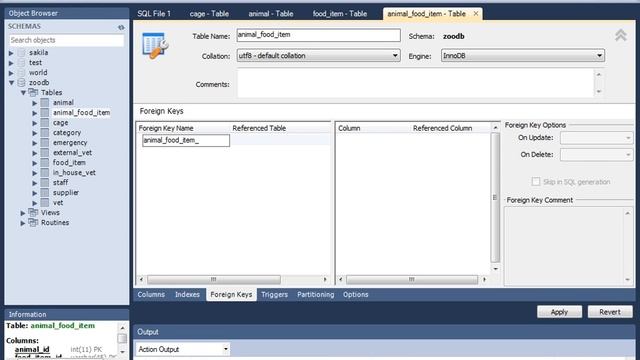The image size is (640, 360).
Task: Click the animal_food_item table icon
Action: [45, 113]
